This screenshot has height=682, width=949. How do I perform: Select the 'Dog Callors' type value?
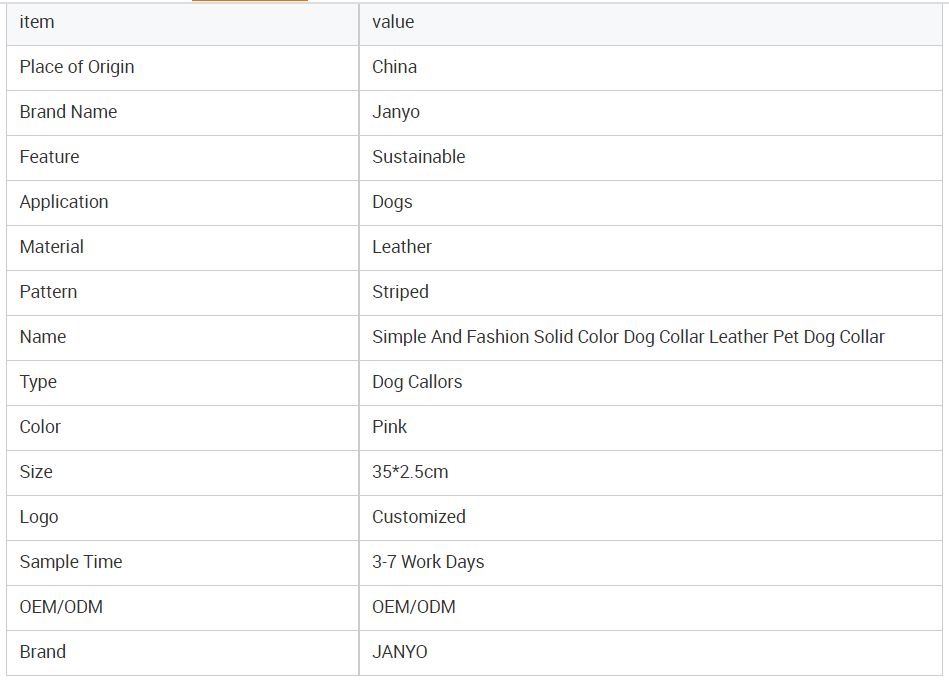[417, 382]
